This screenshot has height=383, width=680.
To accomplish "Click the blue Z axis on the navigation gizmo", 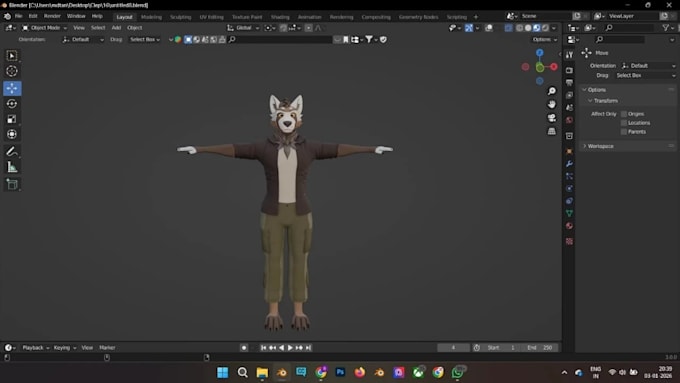I will [x=539, y=53].
